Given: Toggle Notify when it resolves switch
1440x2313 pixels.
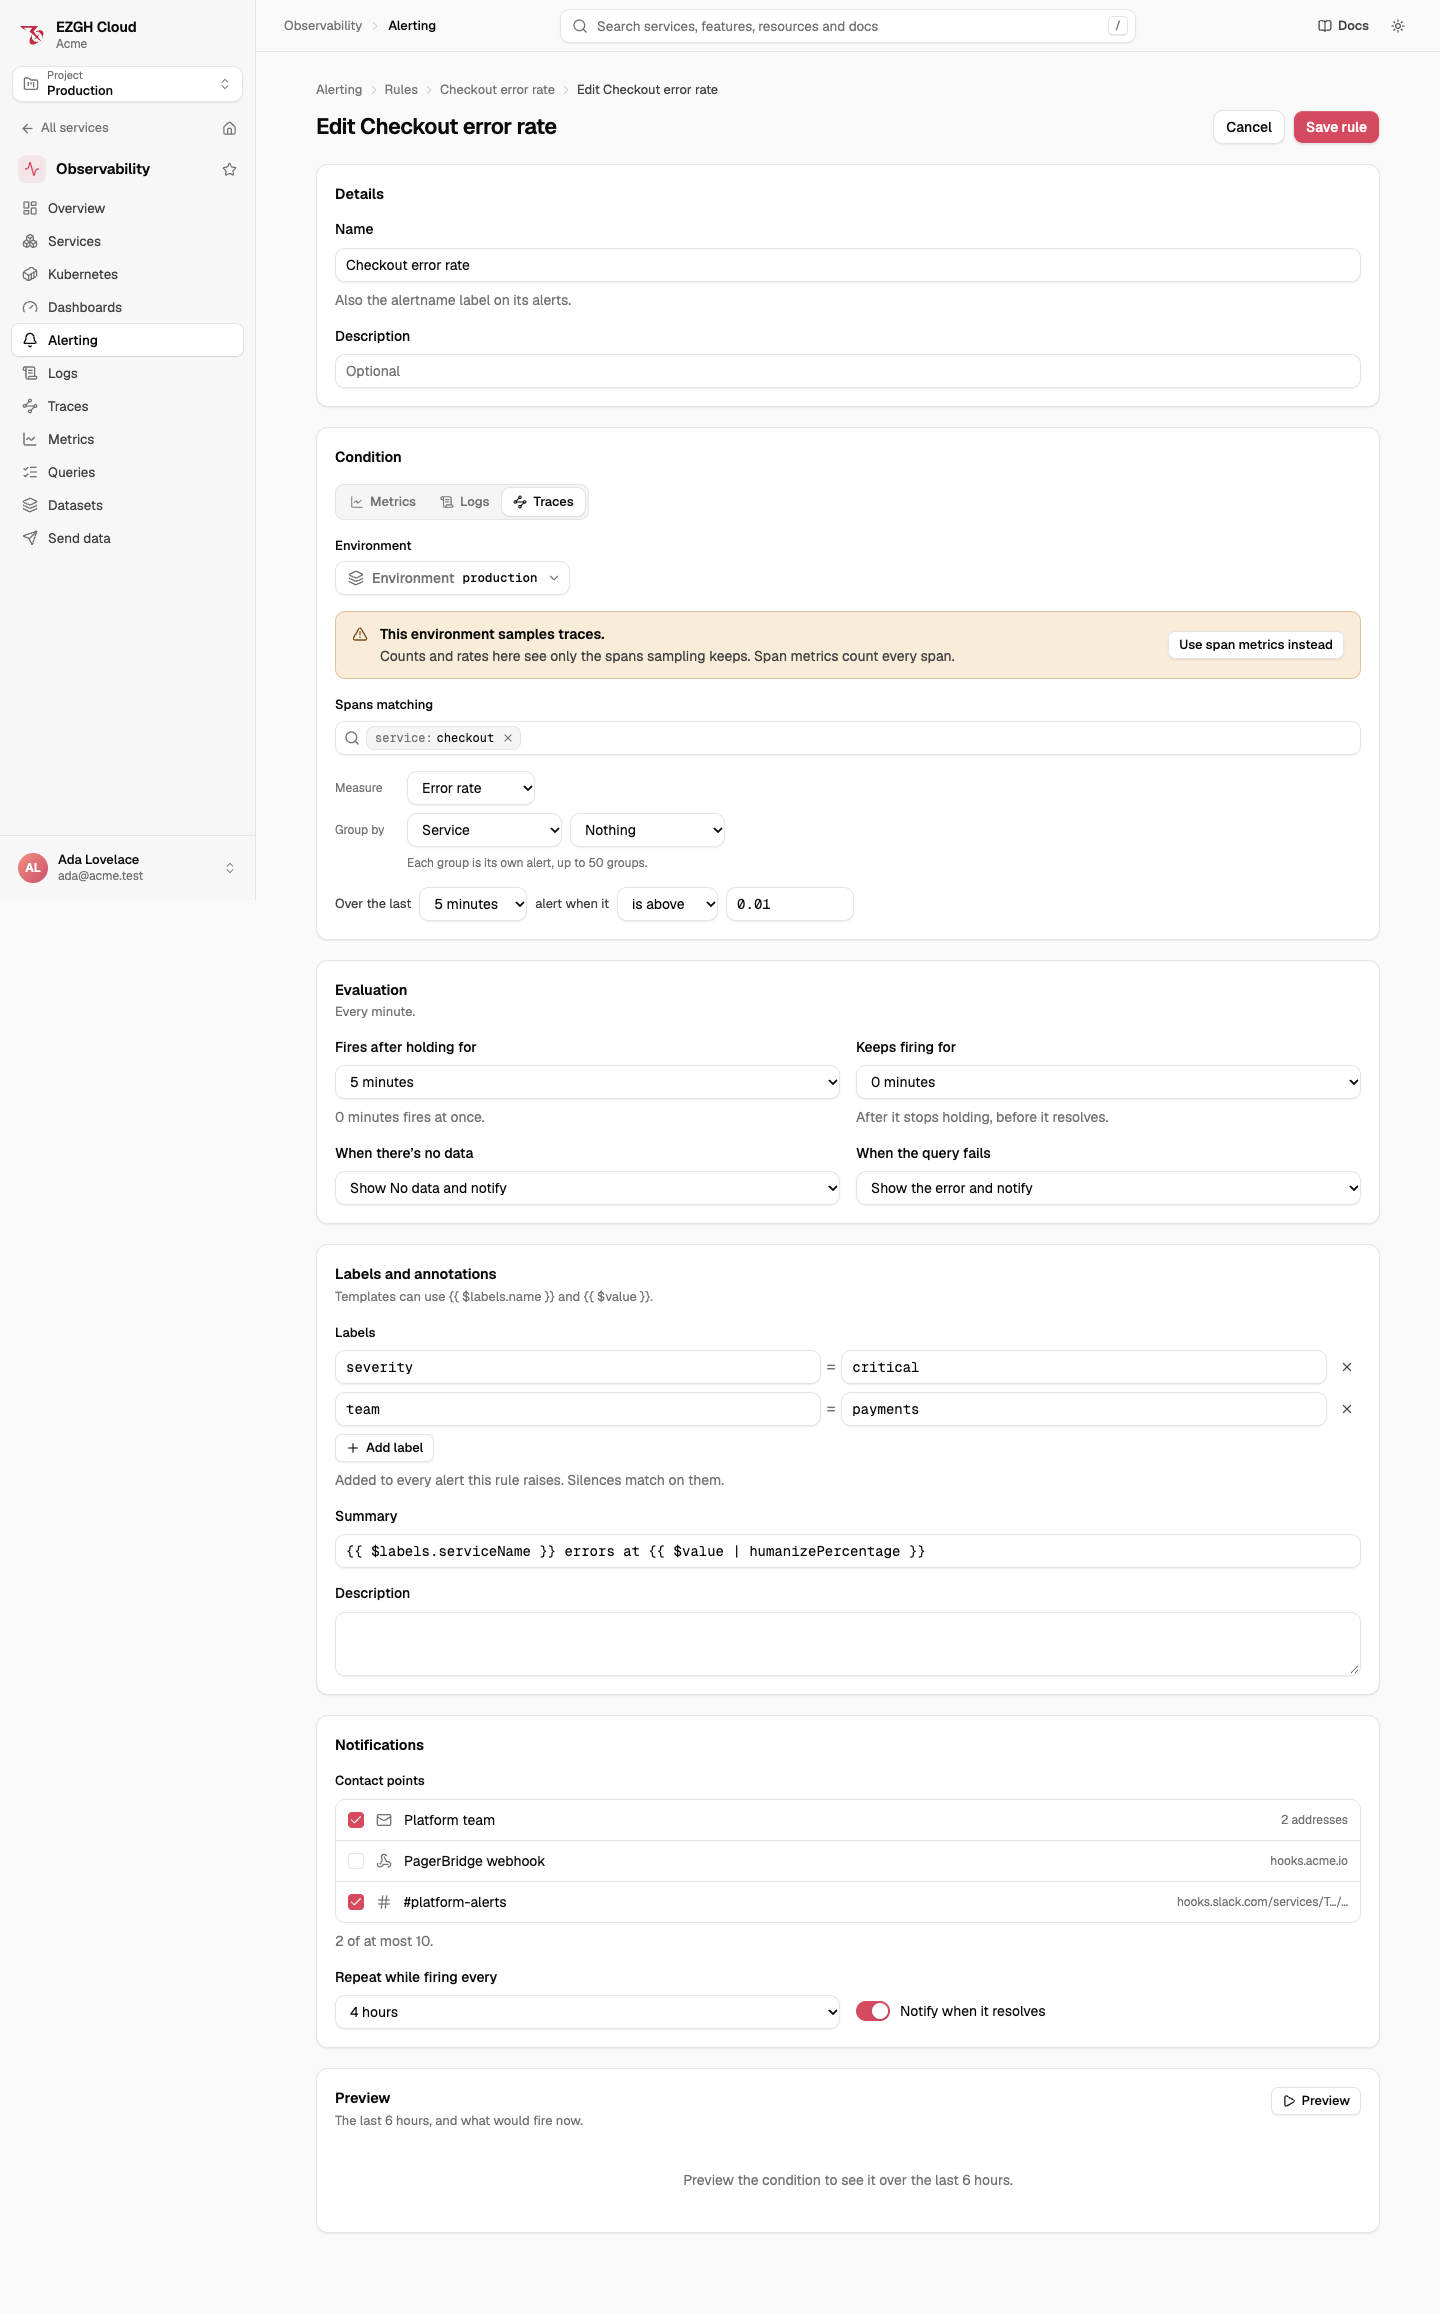Looking at the screenshot, I should (x=873, y=2011).
